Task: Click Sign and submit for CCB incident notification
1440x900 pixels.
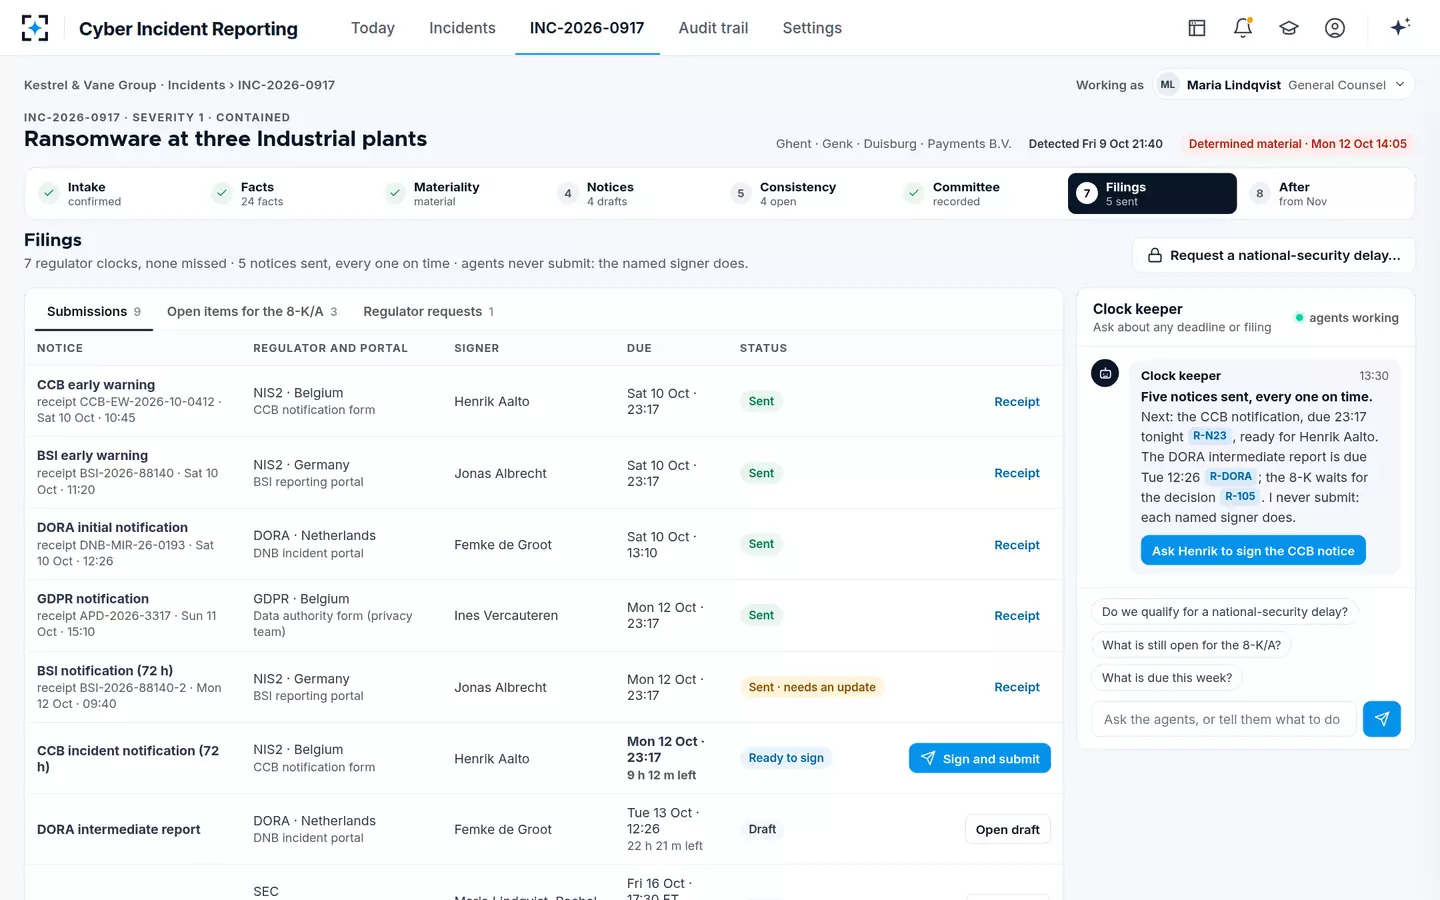Action: click(980, 758)
